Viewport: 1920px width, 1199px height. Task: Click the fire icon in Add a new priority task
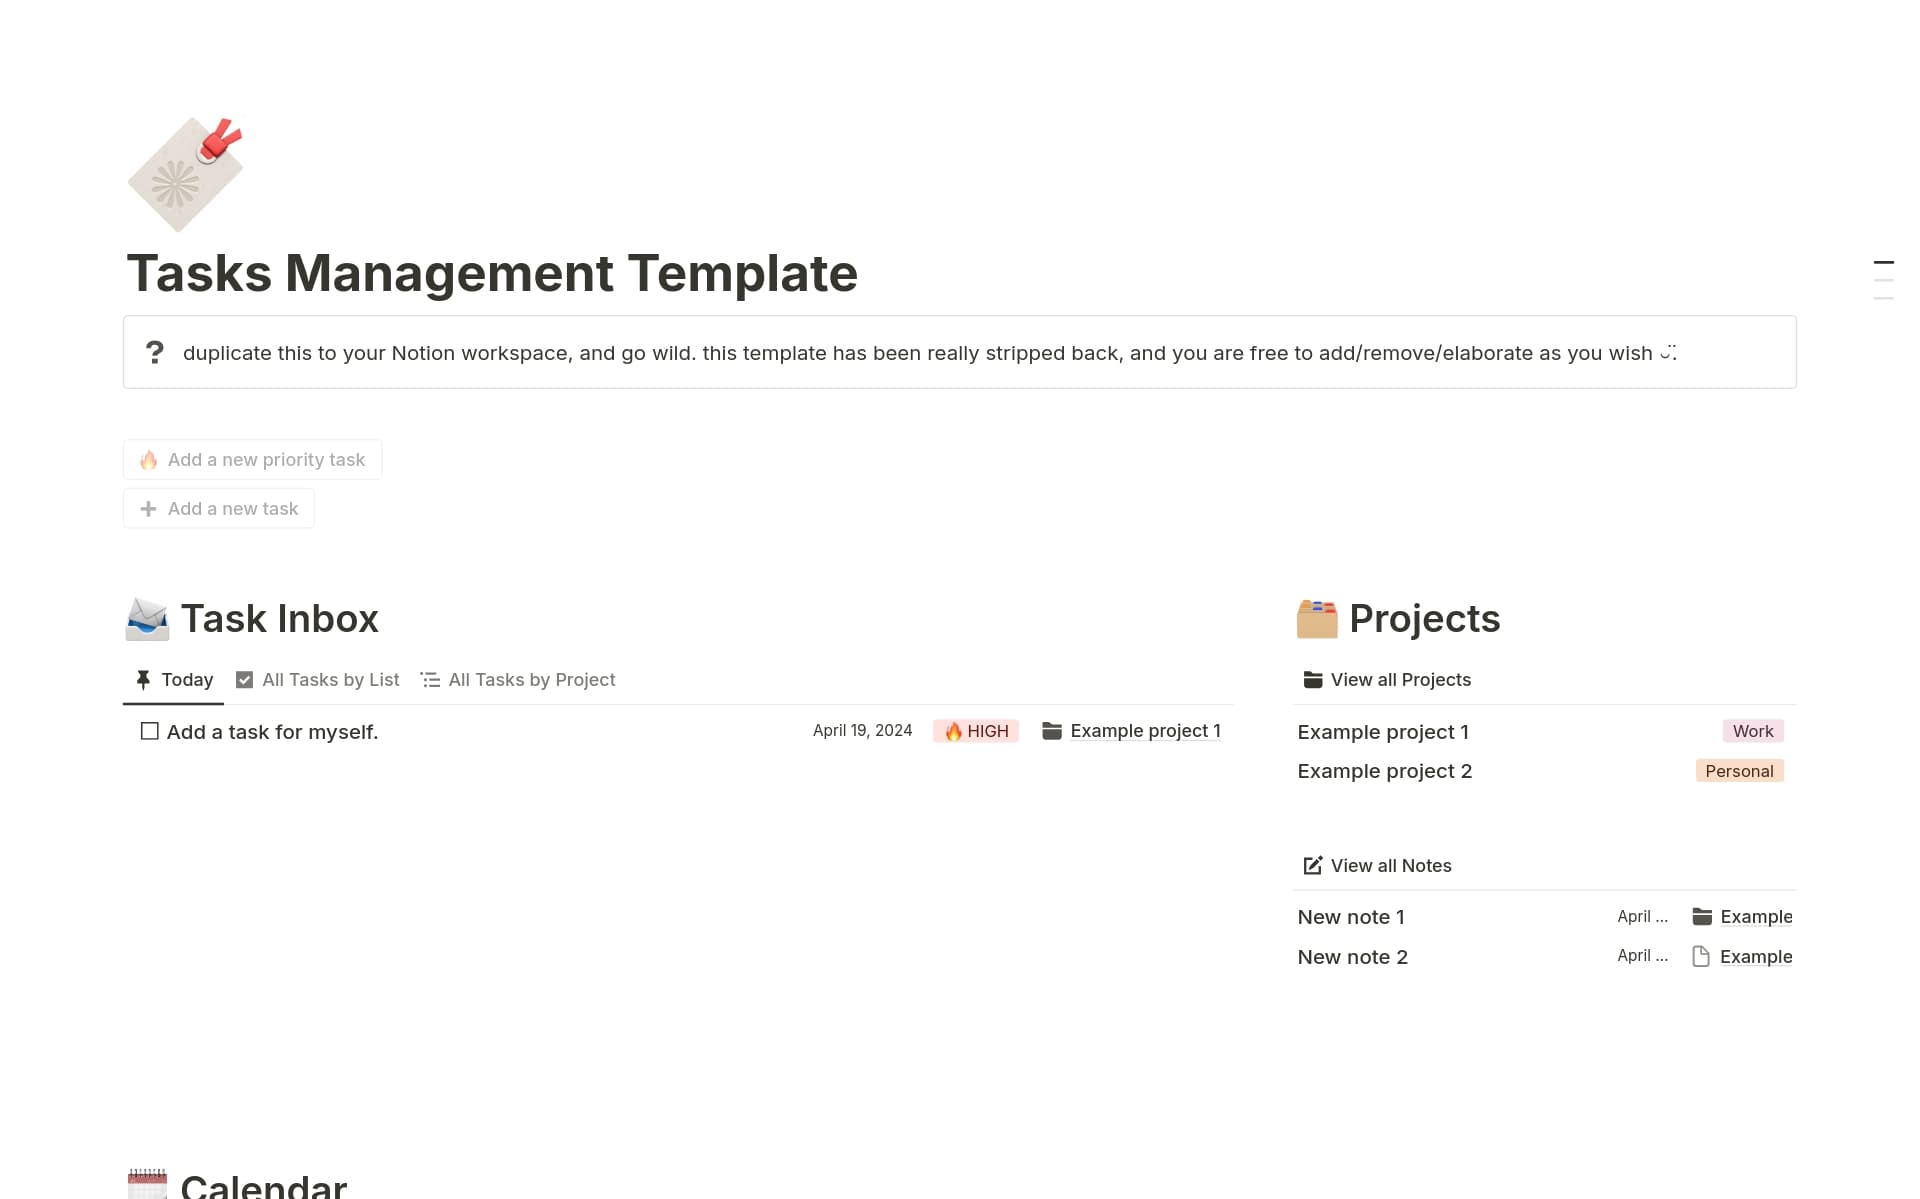point(148,459)
